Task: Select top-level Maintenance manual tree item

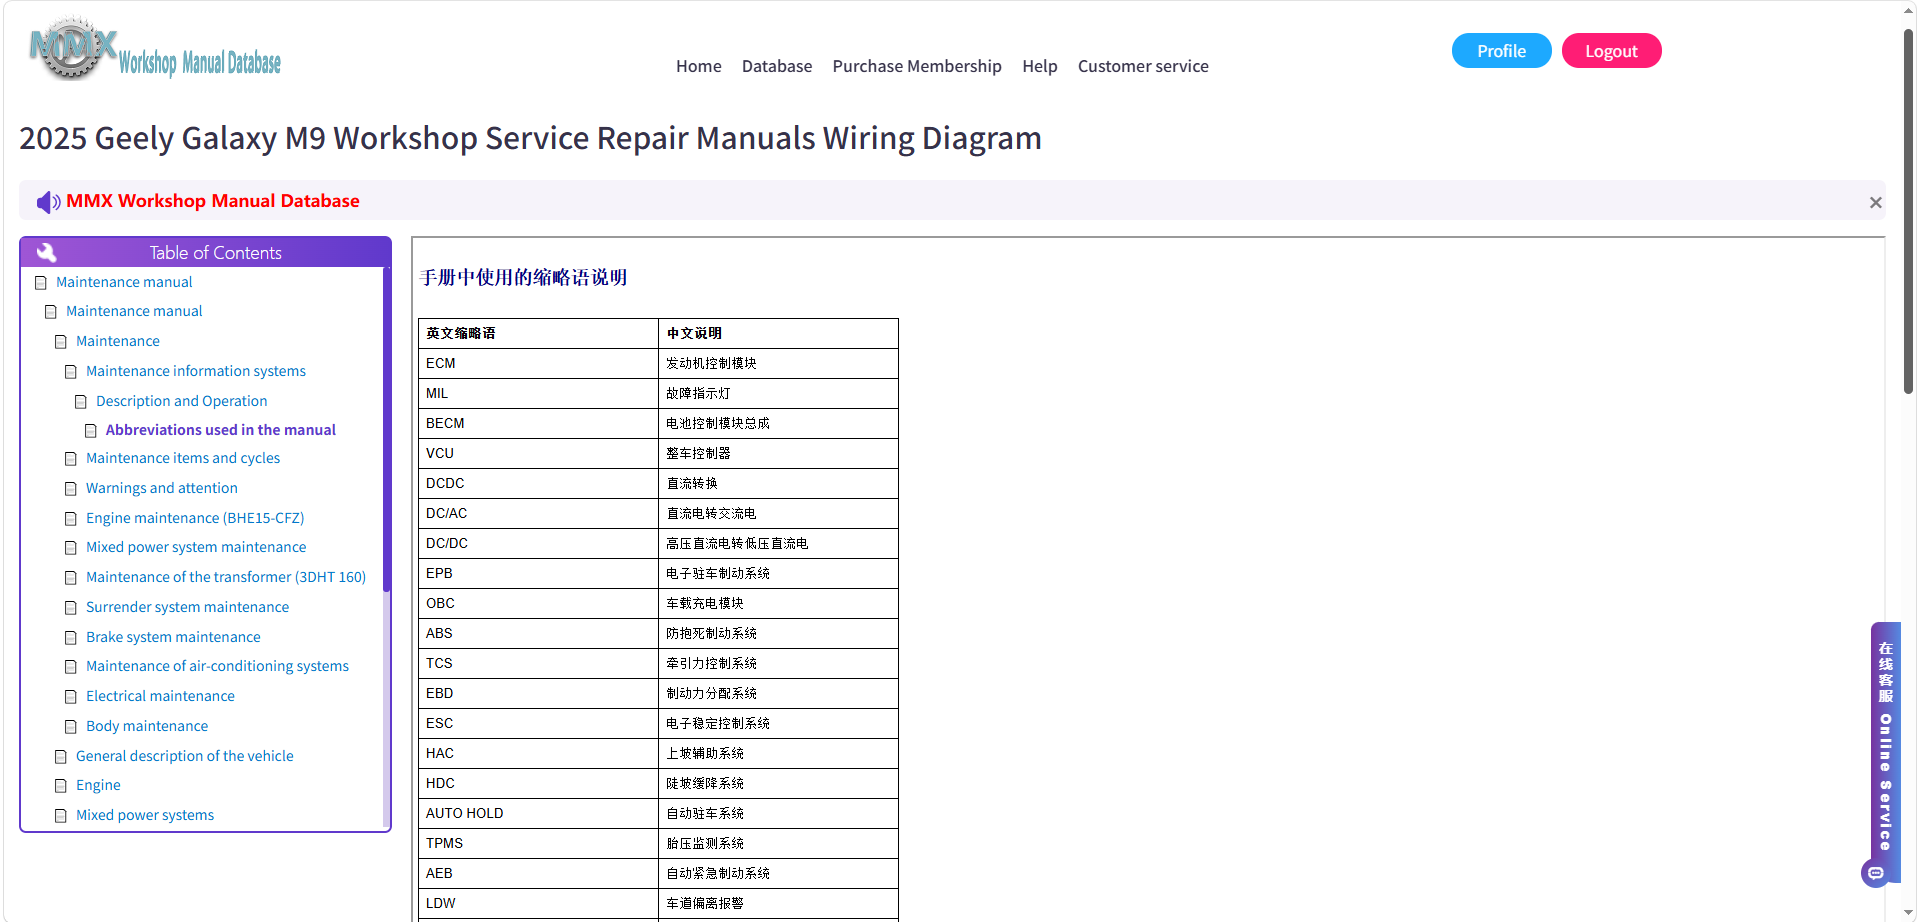Action: pyautogui.click(x=124, y=282)
